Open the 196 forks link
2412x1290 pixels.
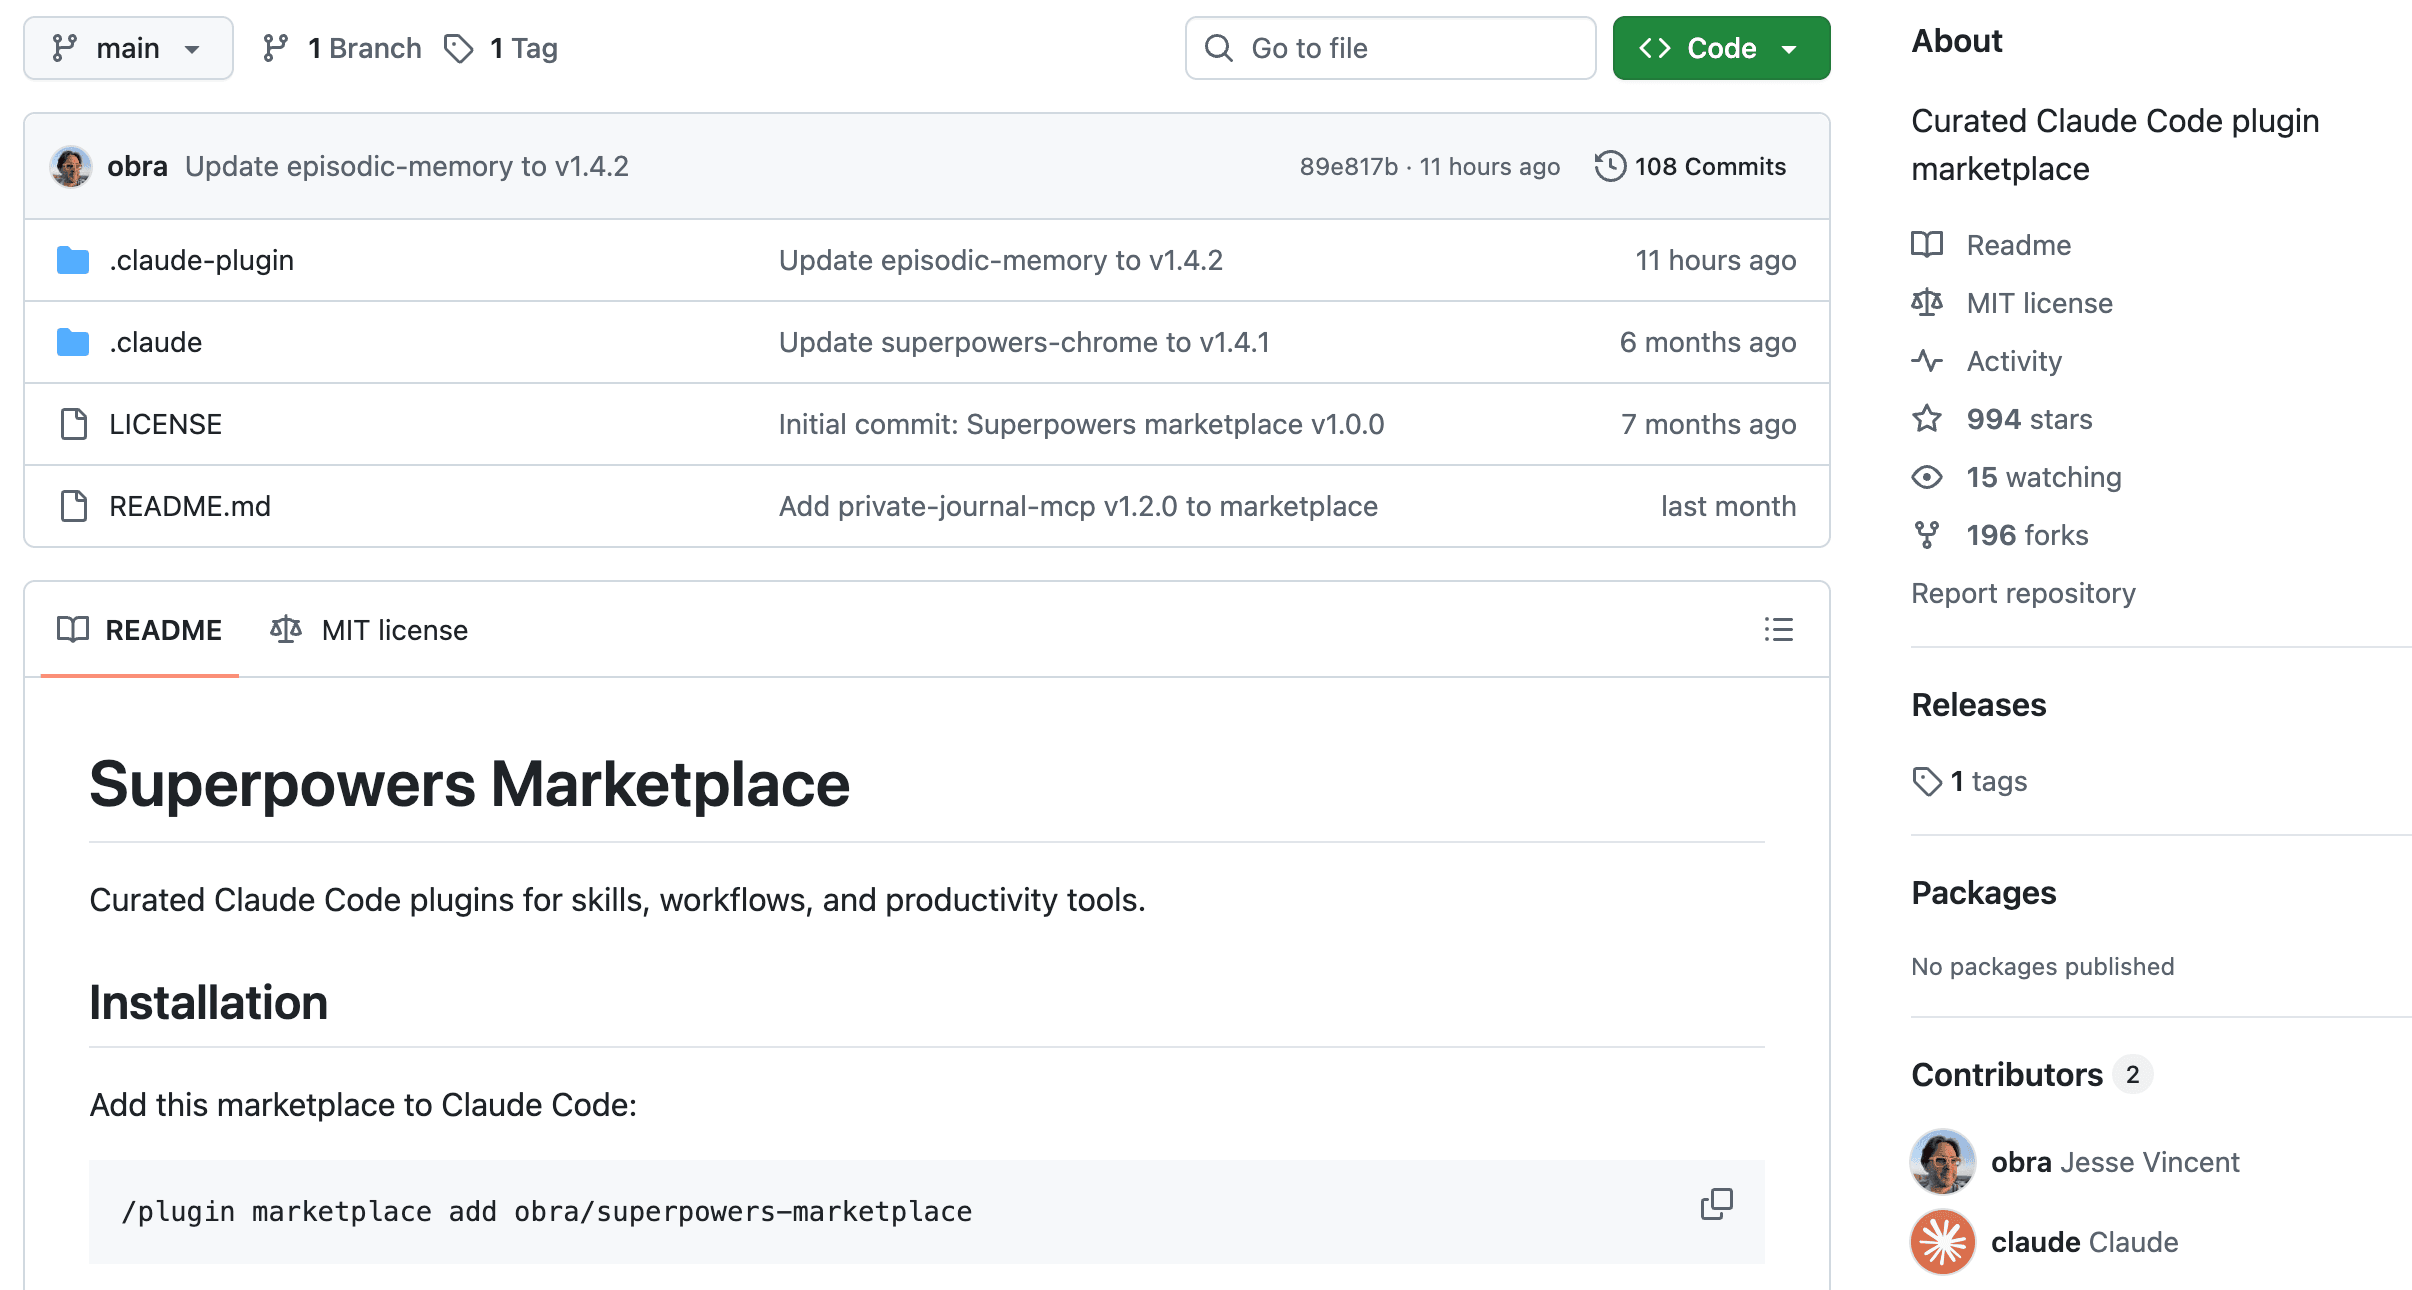coord(2027,535)
